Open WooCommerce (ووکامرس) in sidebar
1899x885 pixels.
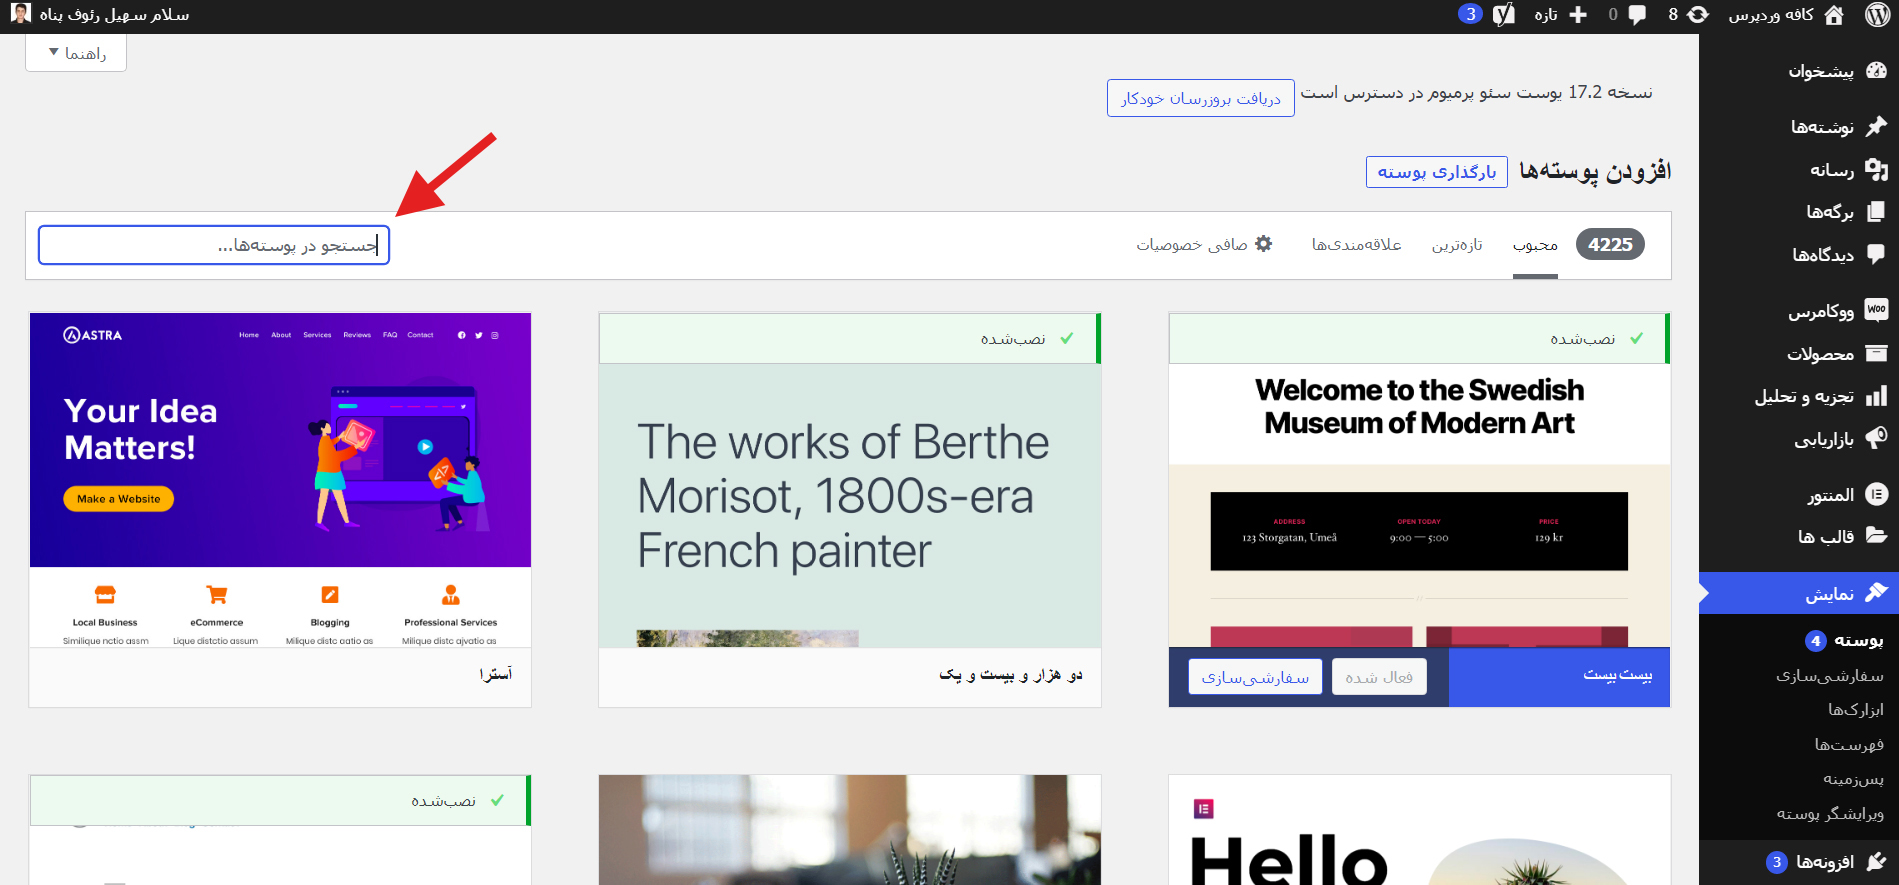pyautogui.click(x=1822, y=311)
